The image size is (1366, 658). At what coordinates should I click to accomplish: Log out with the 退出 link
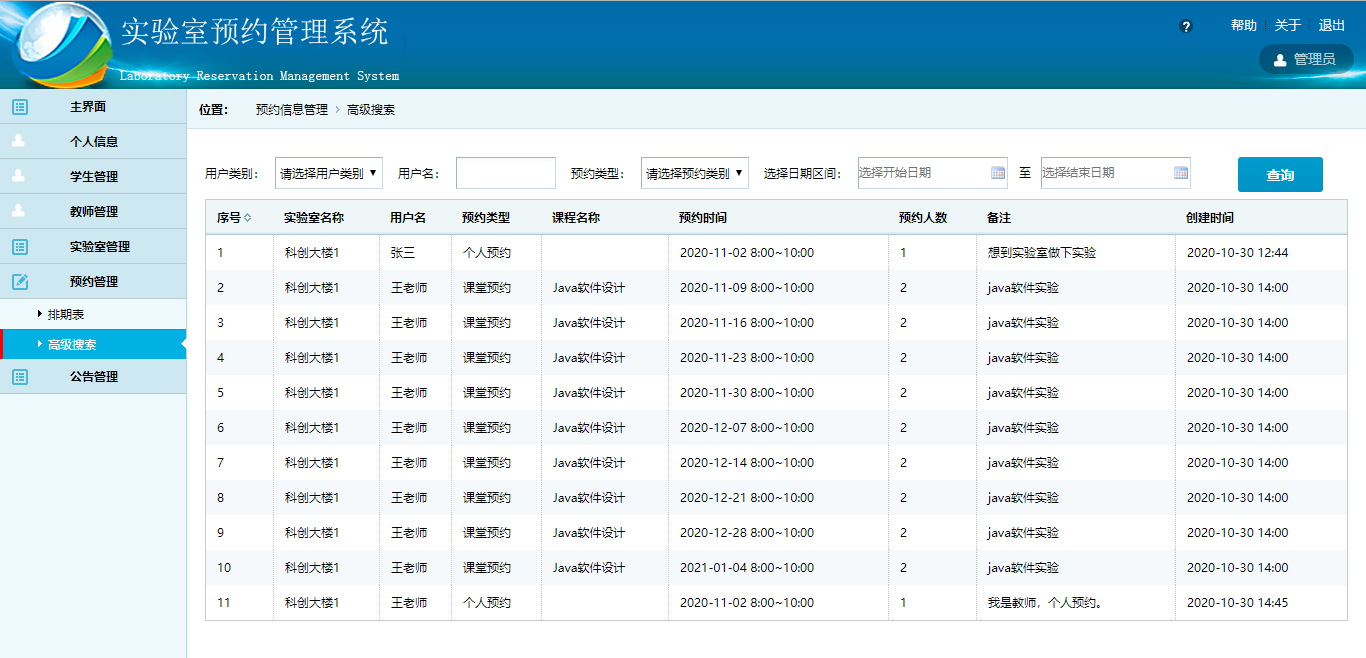coord(1332,26)
